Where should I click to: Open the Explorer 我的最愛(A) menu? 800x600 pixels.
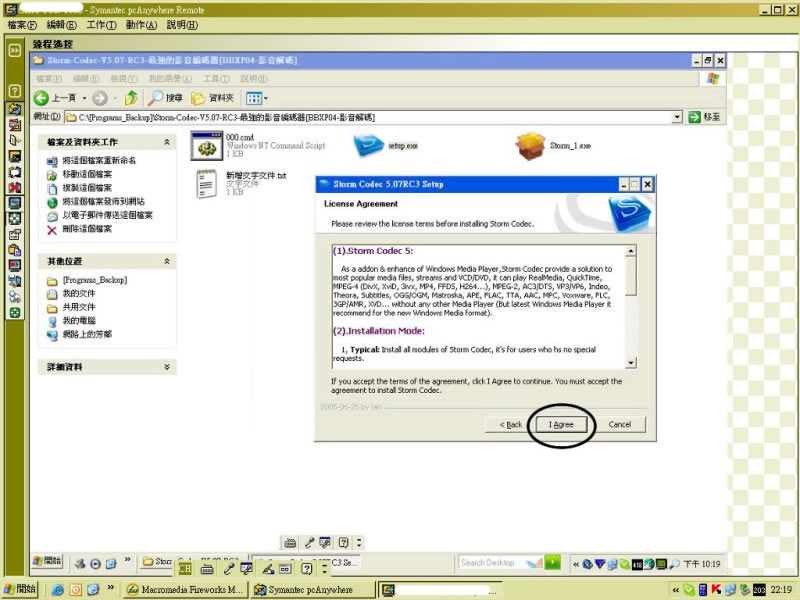[170, 79]
